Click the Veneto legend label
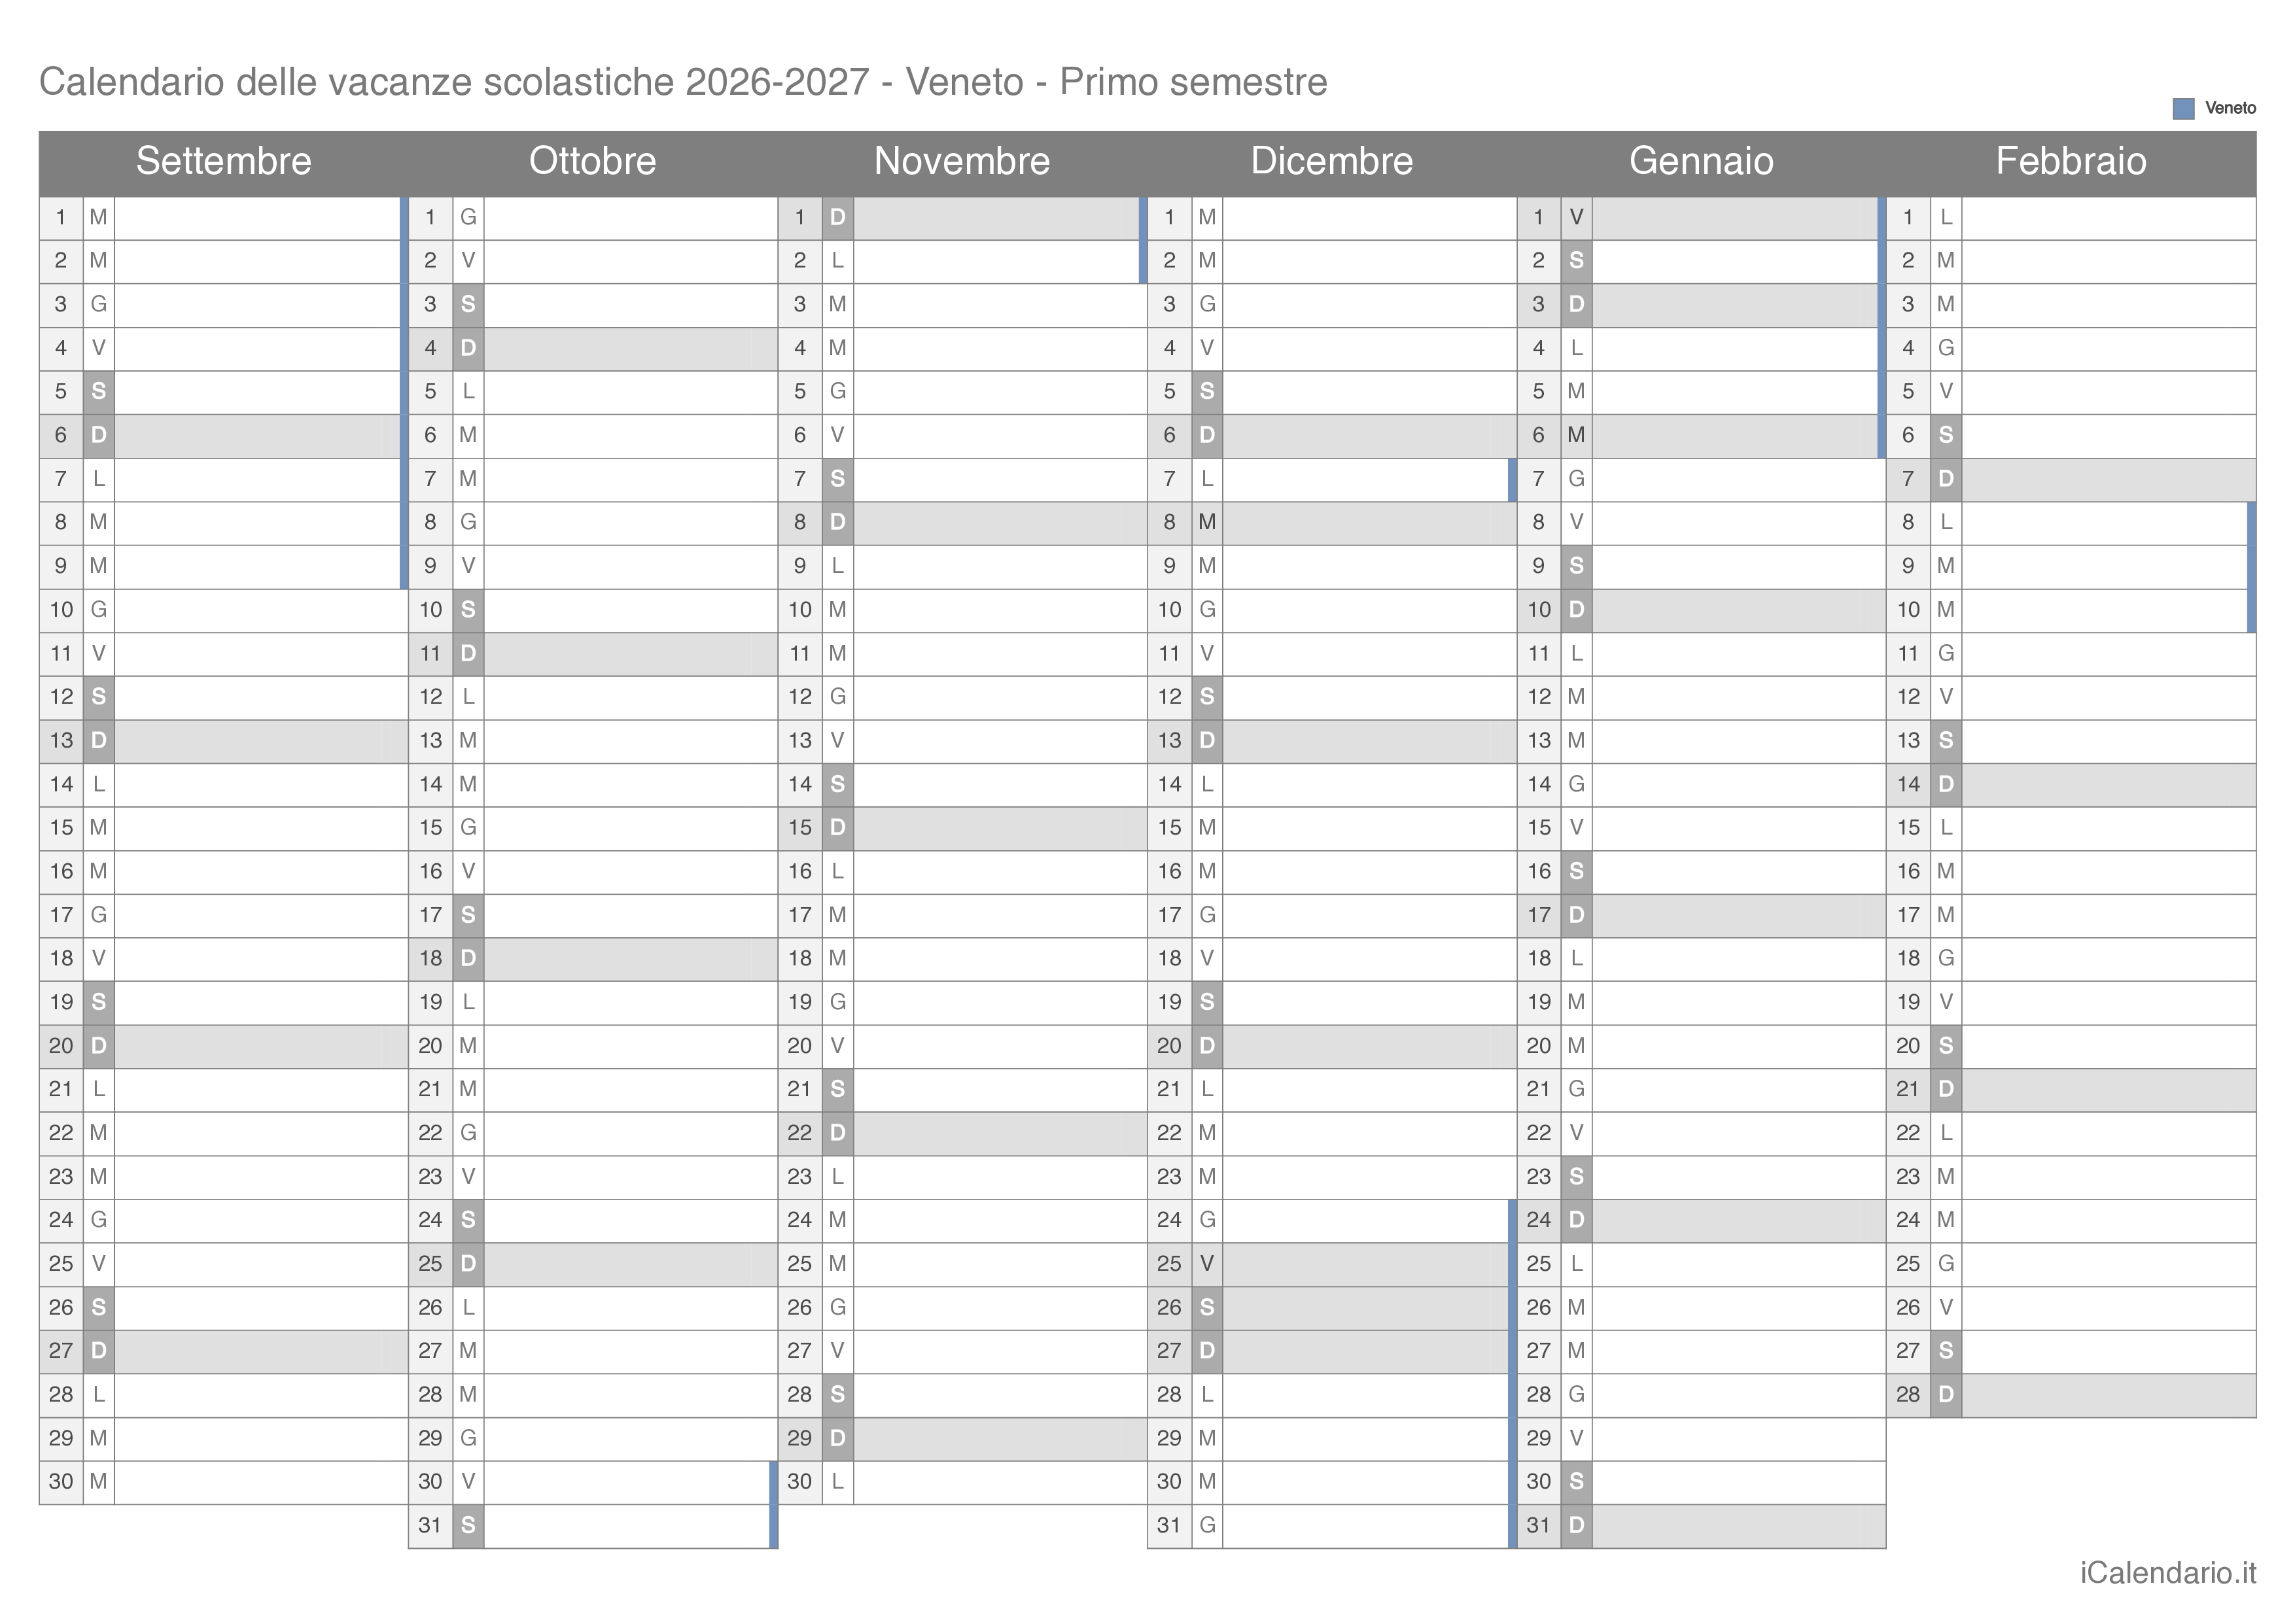Viewport: 2295px width, 1624px height. tap(2230, 108)
